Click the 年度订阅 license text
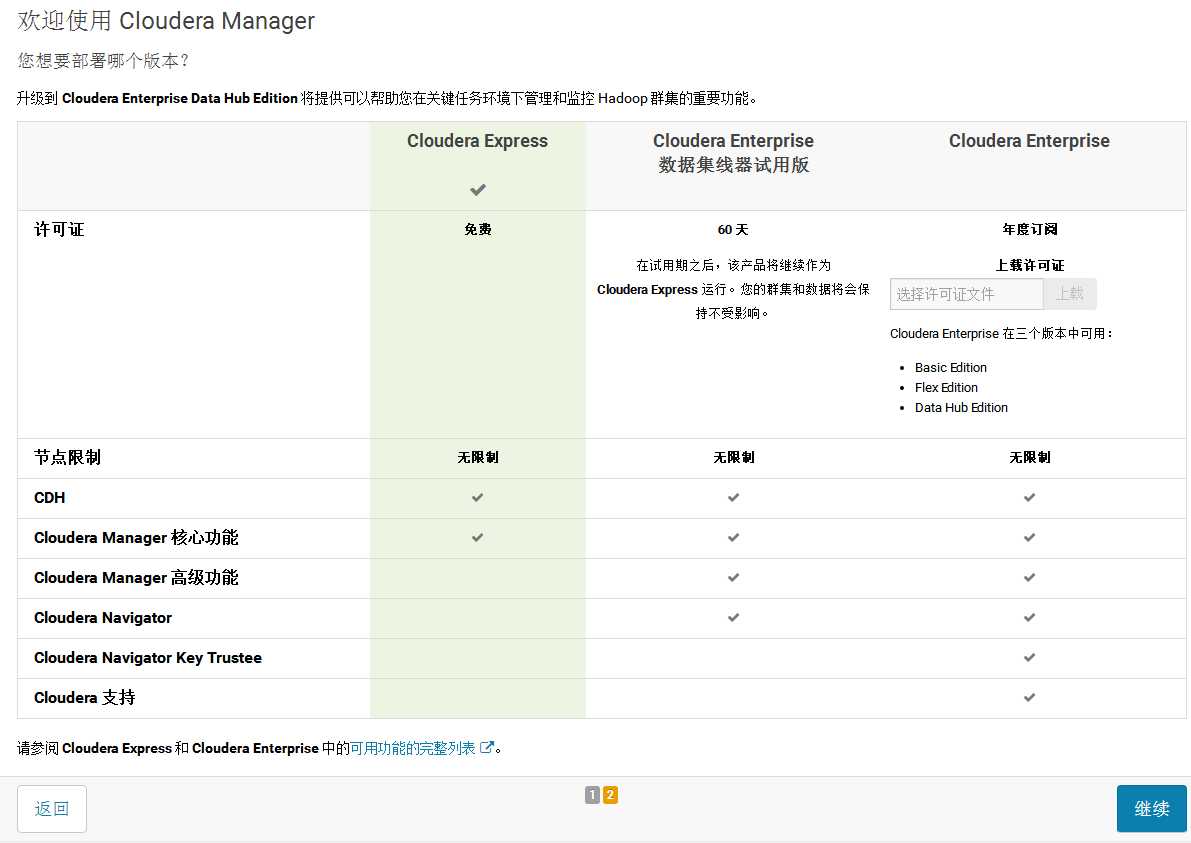The image size is (1191, 843). tap(1029, 229)
